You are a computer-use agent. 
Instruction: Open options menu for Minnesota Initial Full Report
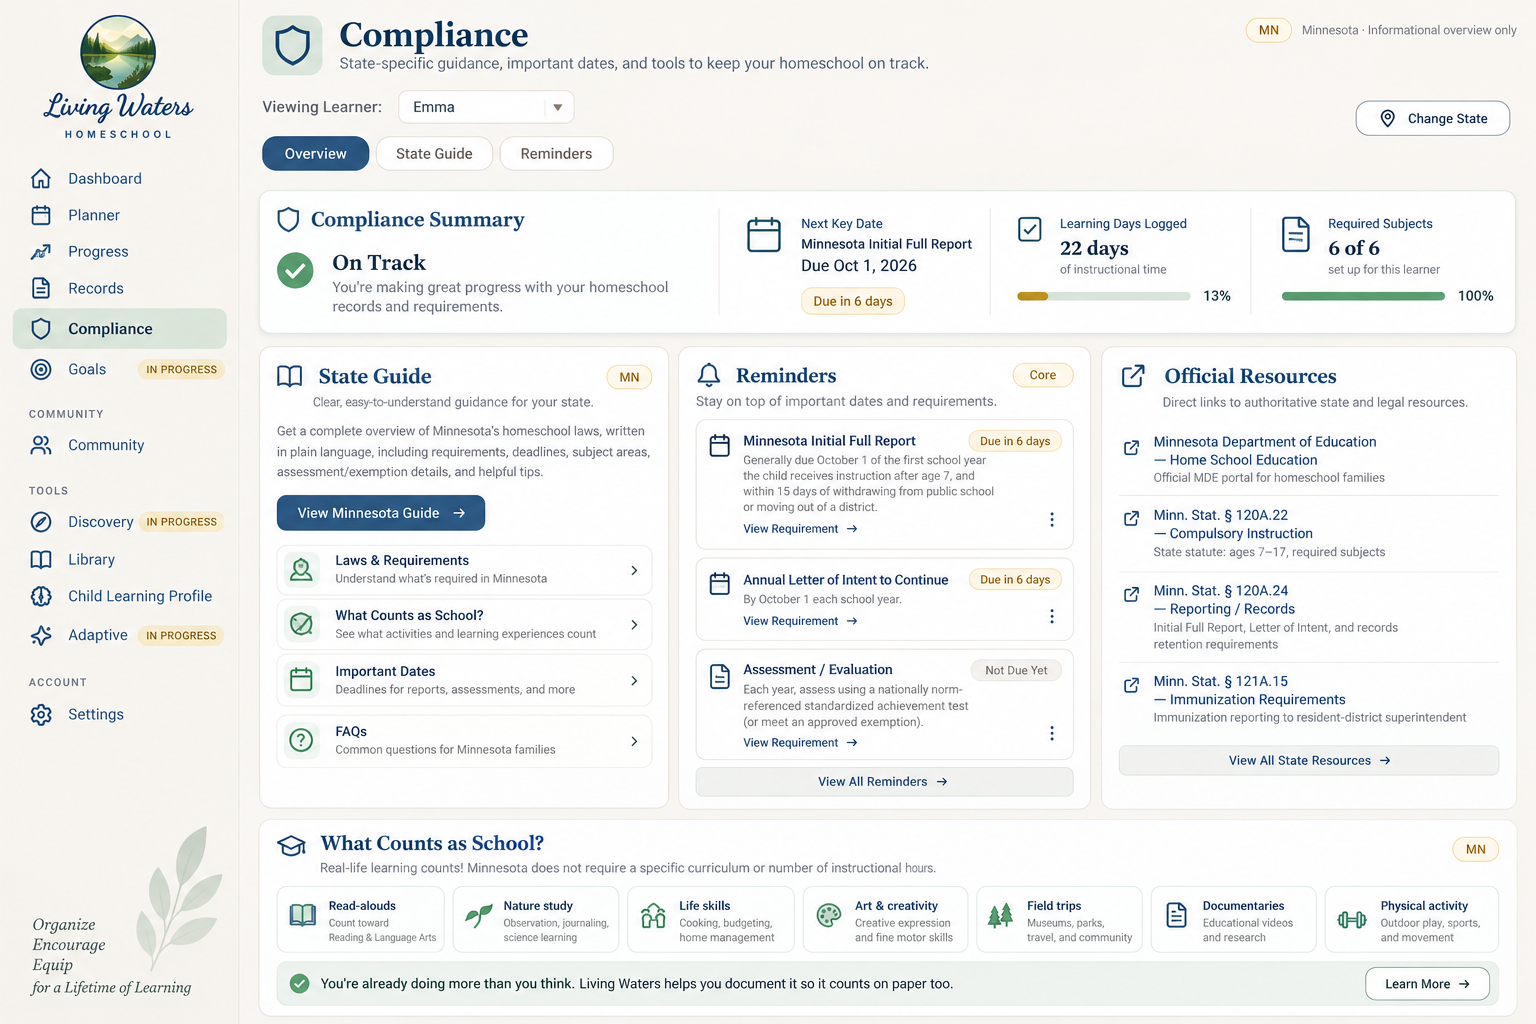[x=1051, y=519]
